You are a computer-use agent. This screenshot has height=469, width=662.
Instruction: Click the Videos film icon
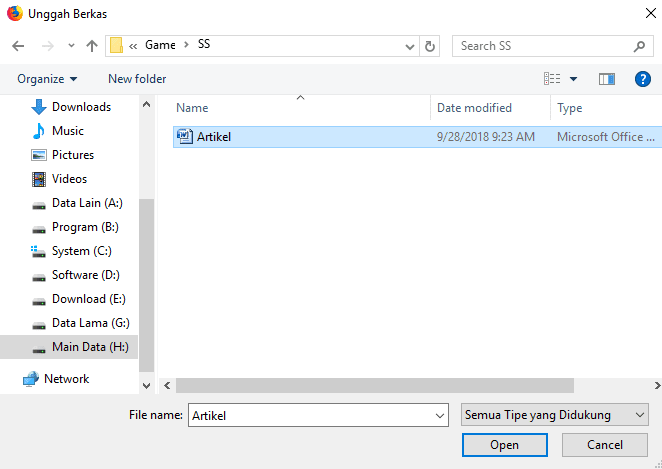(x=39, y=179)
